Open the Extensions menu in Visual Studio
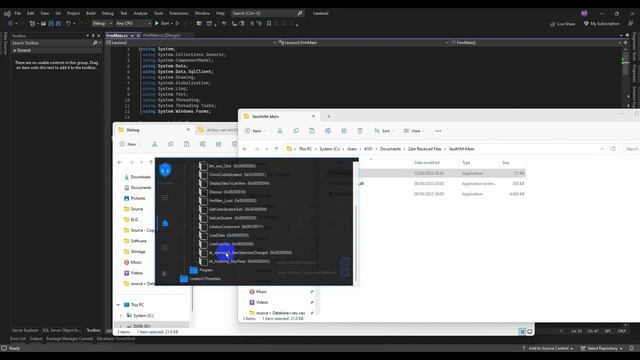 (179, 13)
